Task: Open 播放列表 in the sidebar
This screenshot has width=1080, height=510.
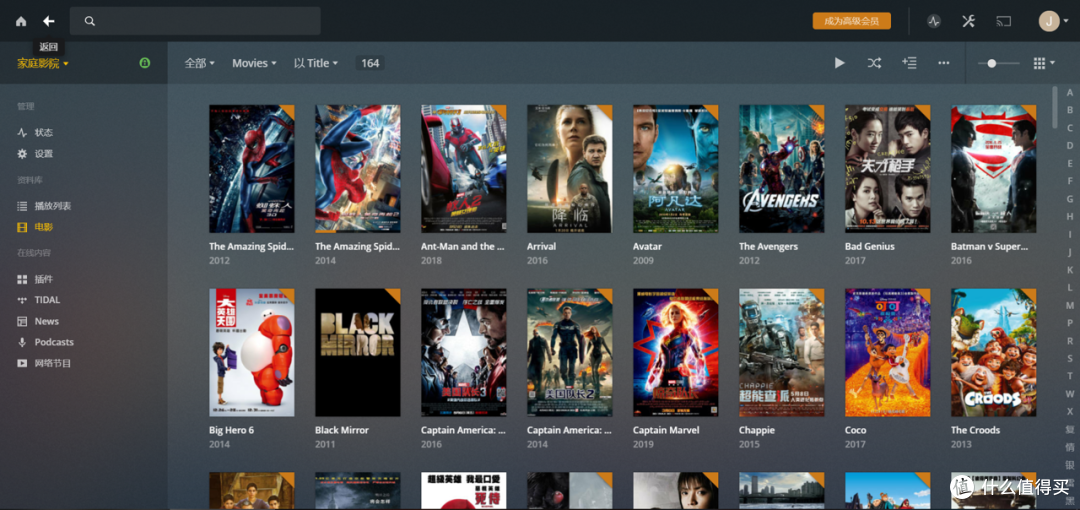Action: 52,206
